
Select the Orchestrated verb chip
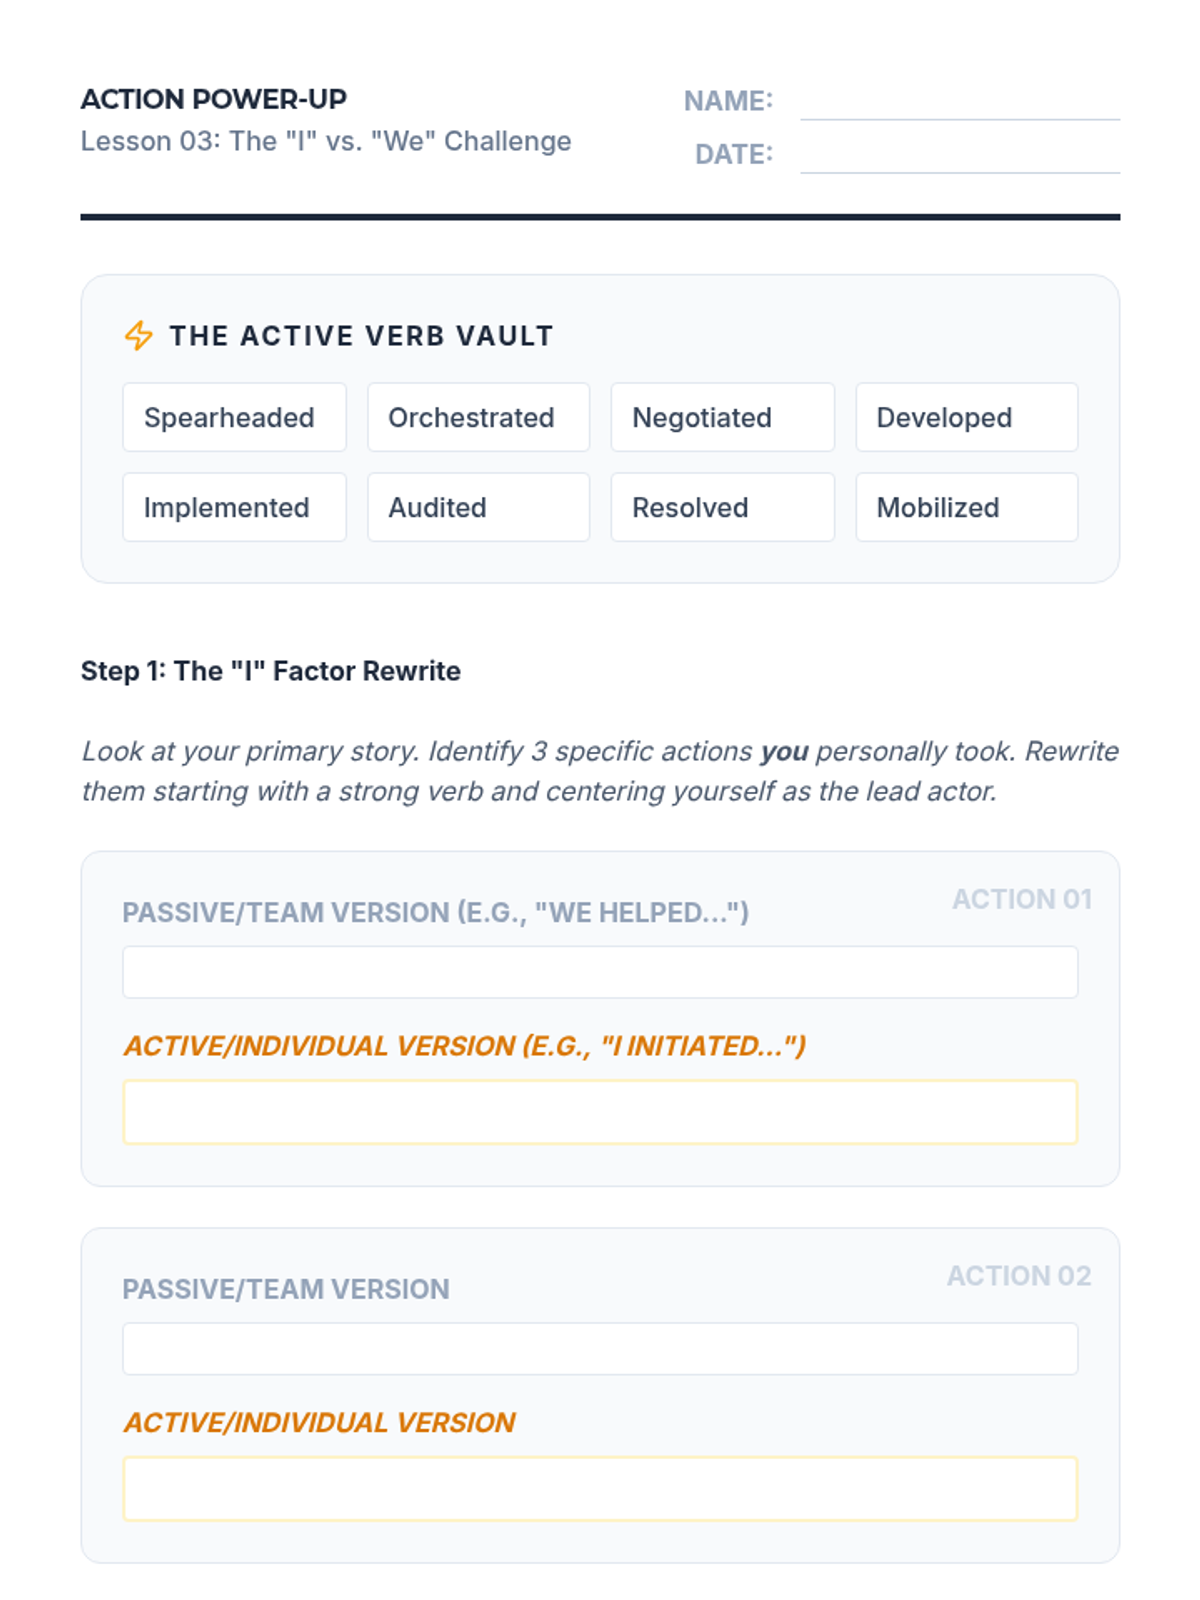(478, 417)
